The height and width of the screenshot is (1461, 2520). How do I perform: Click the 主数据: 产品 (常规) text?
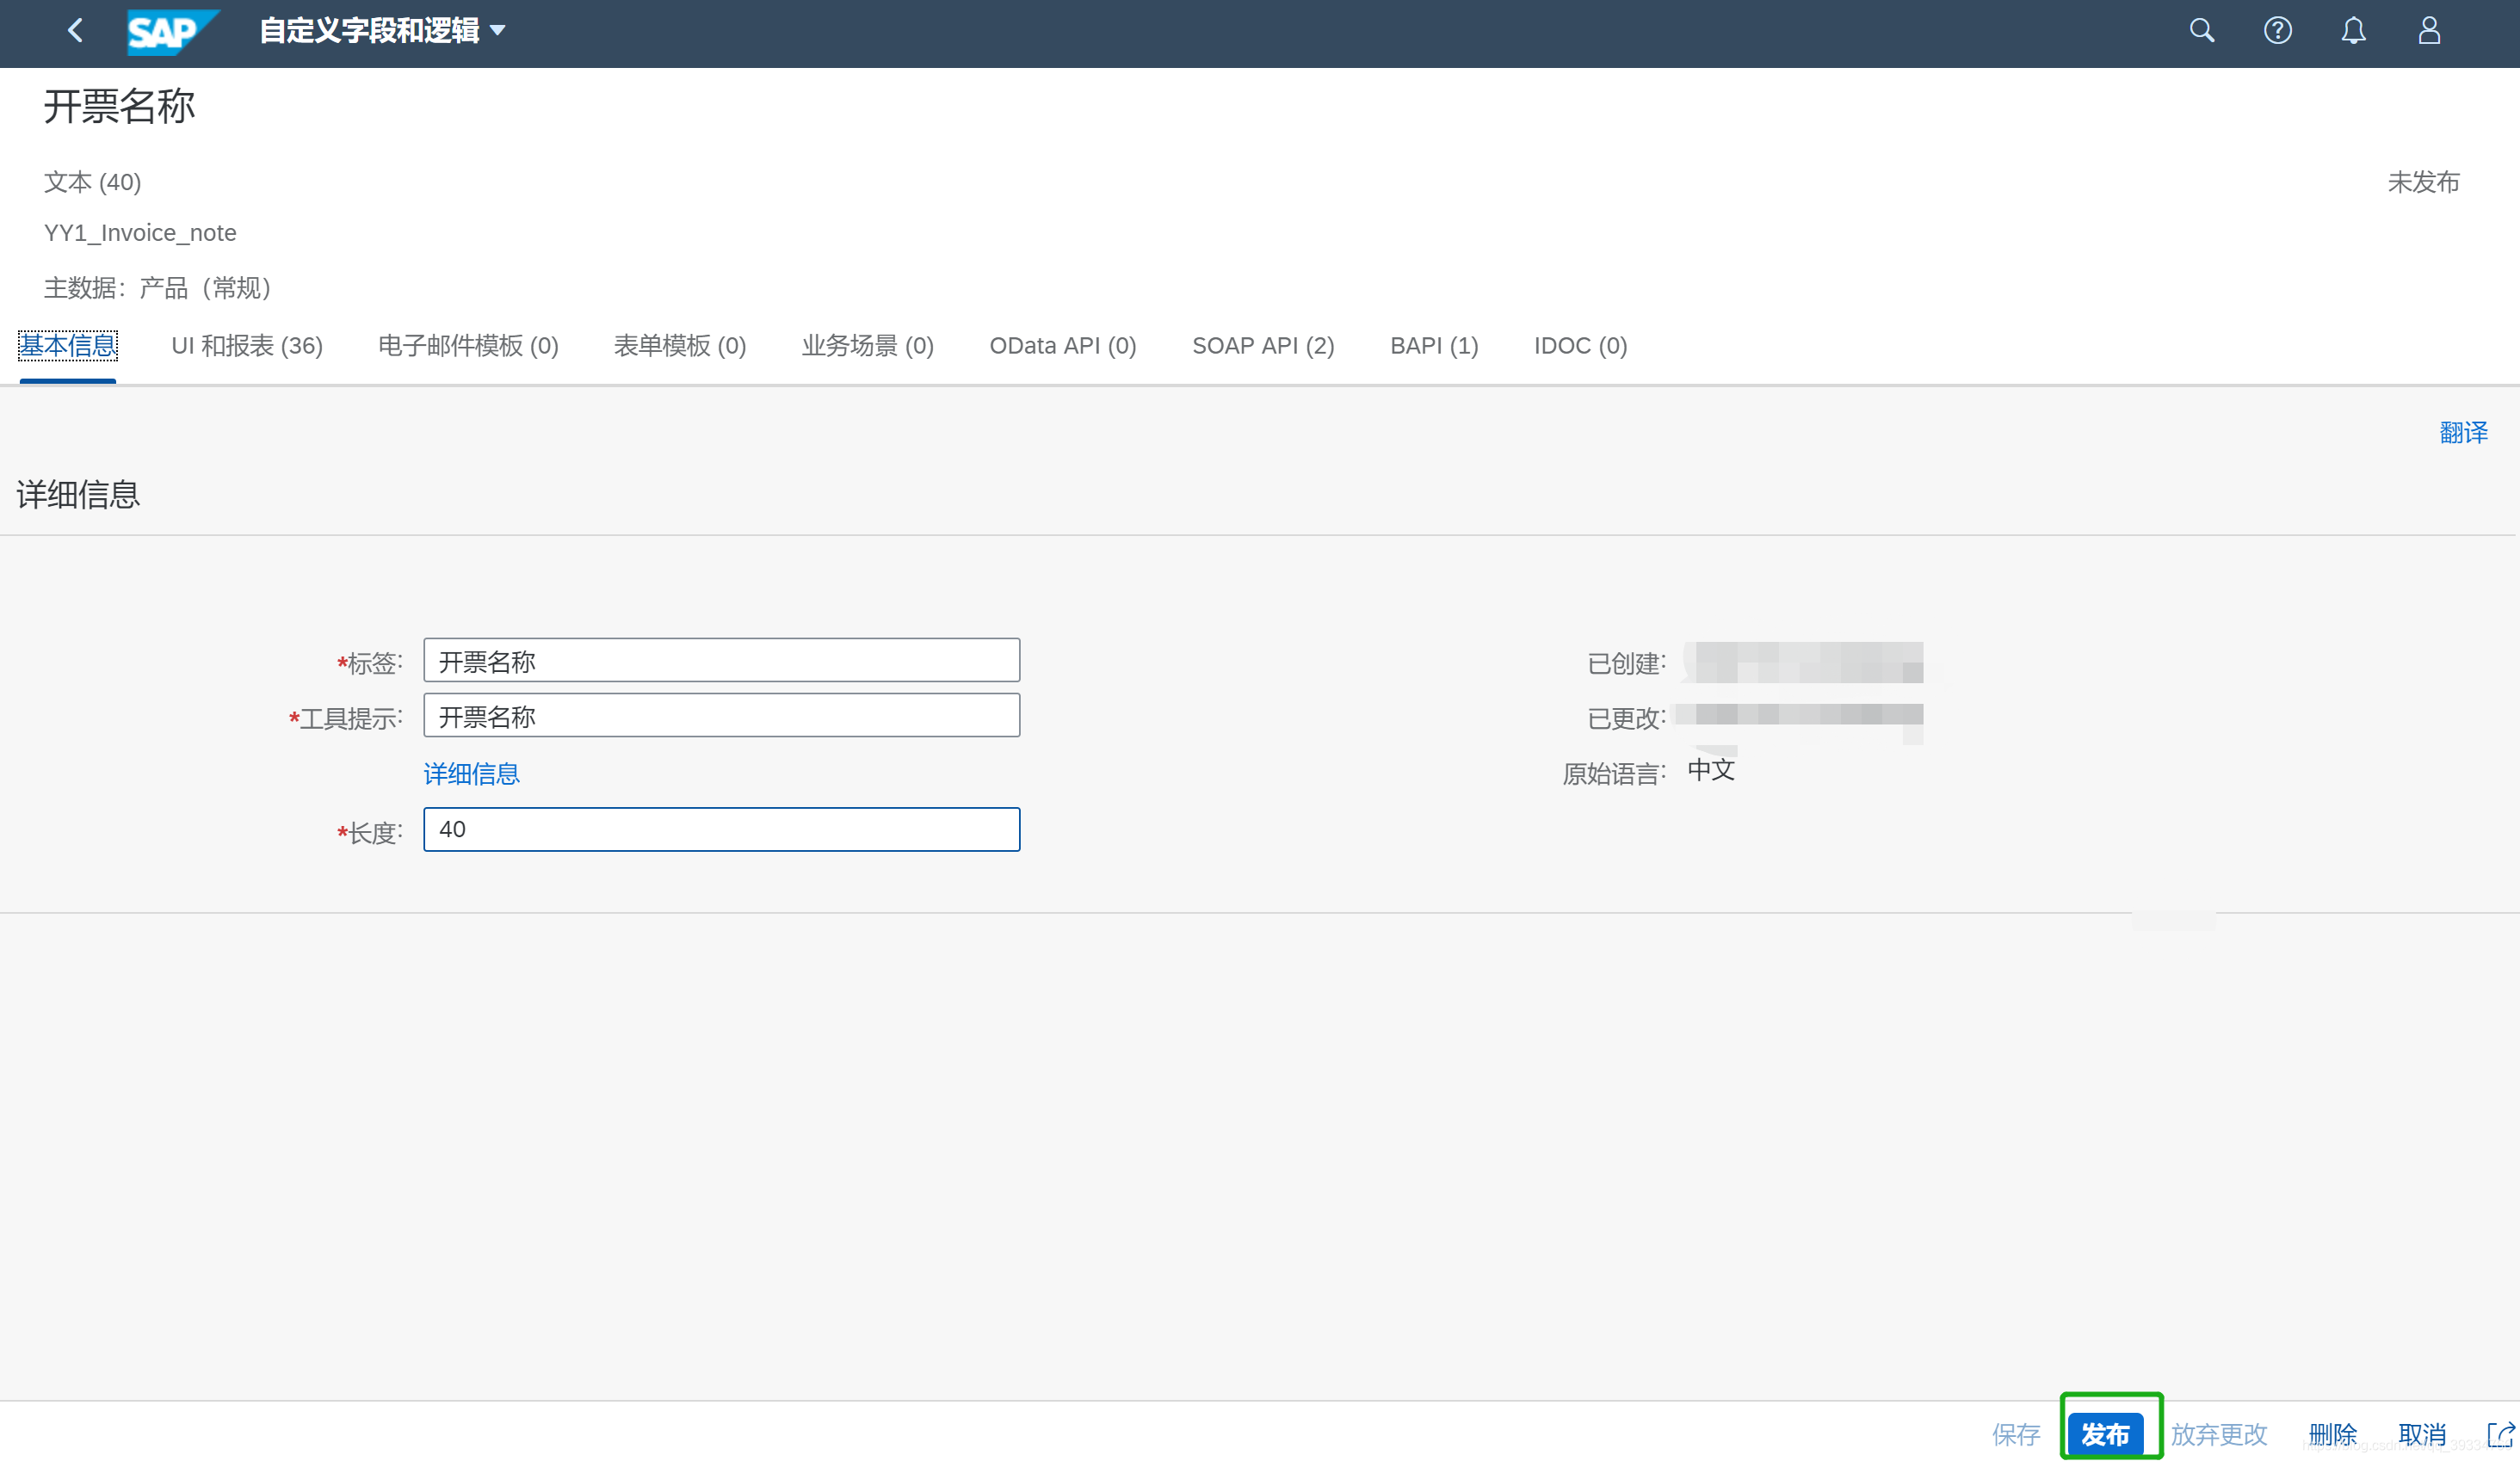coord(160,289)
